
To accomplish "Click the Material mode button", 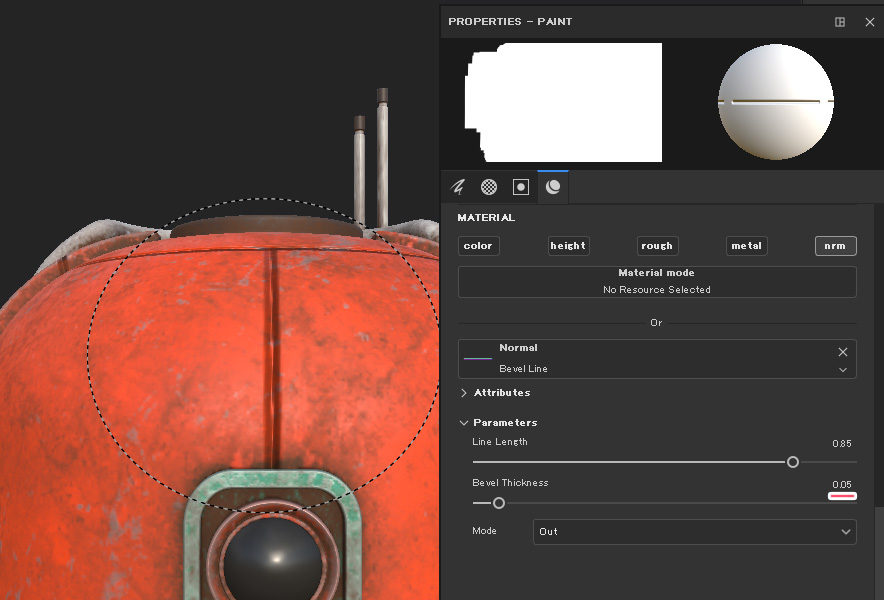I will pyautogui.click(x=657, y=281).
